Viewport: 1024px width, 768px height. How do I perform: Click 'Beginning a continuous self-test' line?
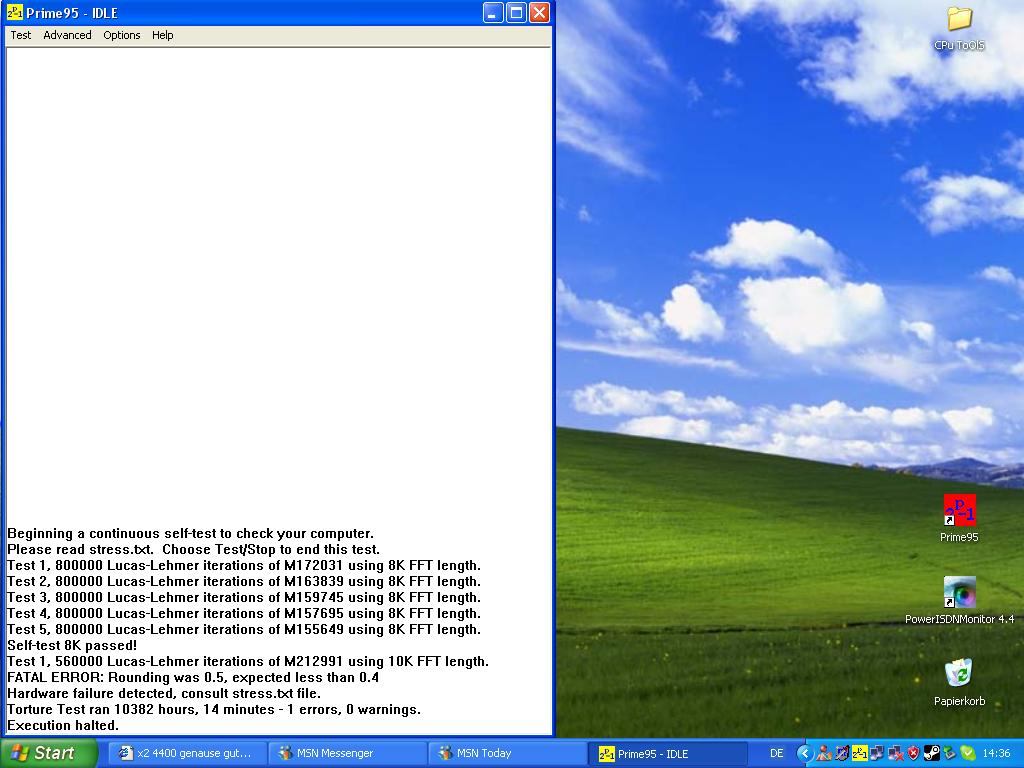pyautogui.click(x=190, y=534)
